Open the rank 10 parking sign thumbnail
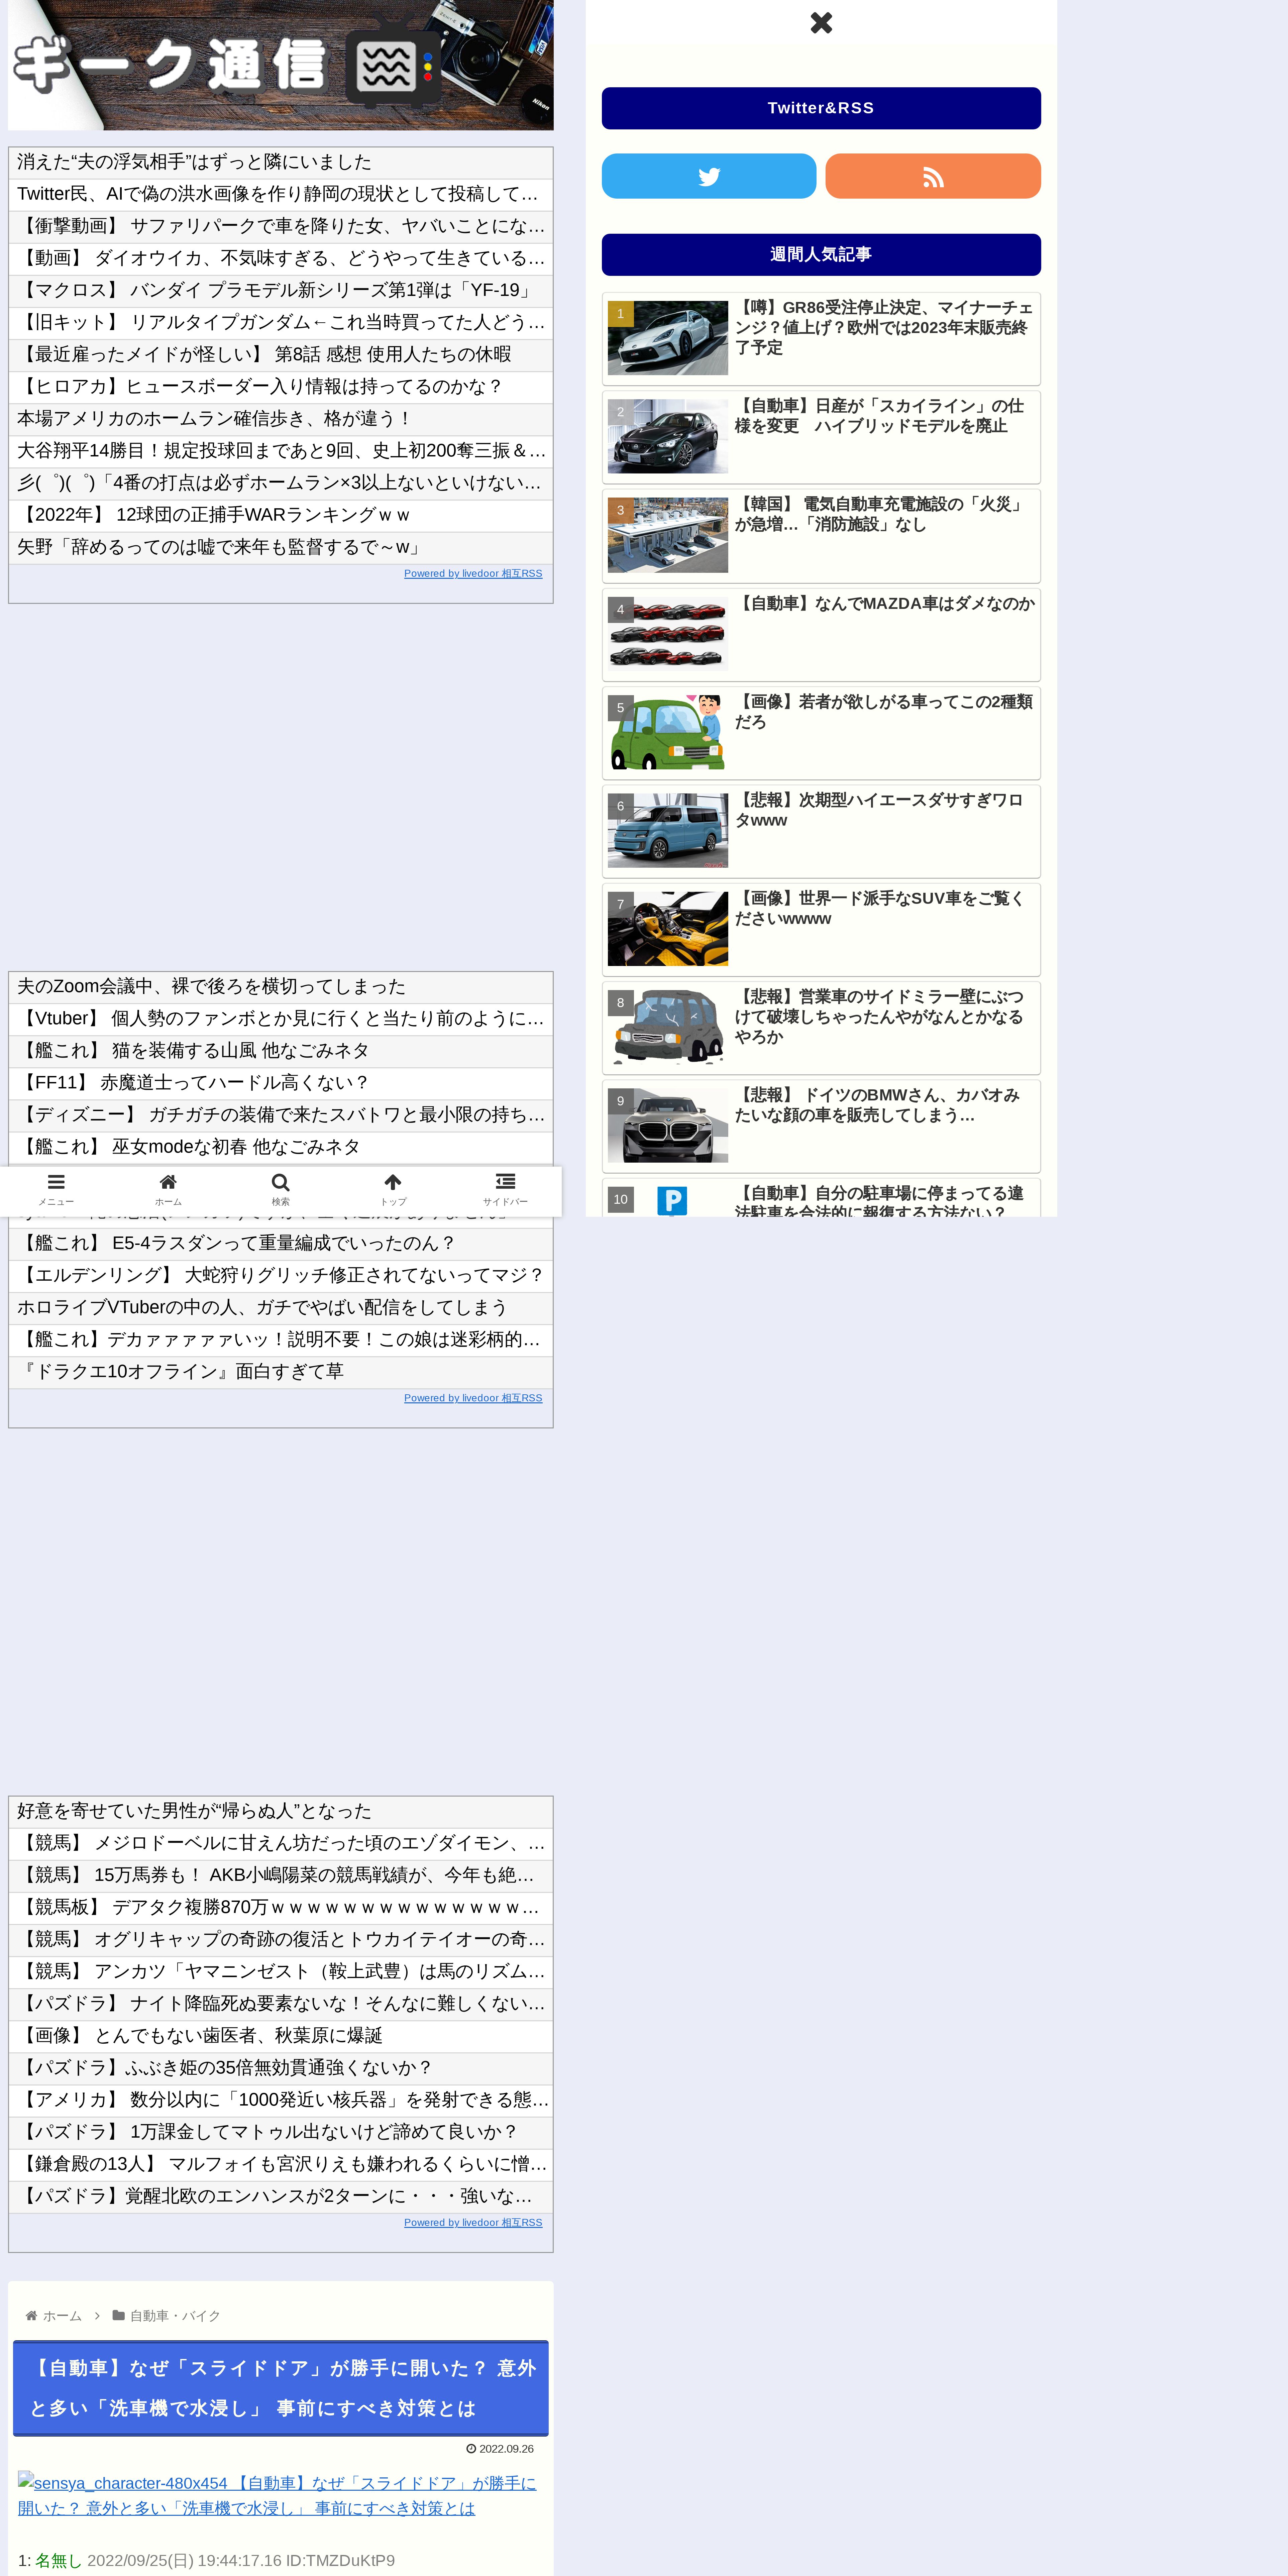Viewport: 1288px width, 2576px height. coord(668,1201)
